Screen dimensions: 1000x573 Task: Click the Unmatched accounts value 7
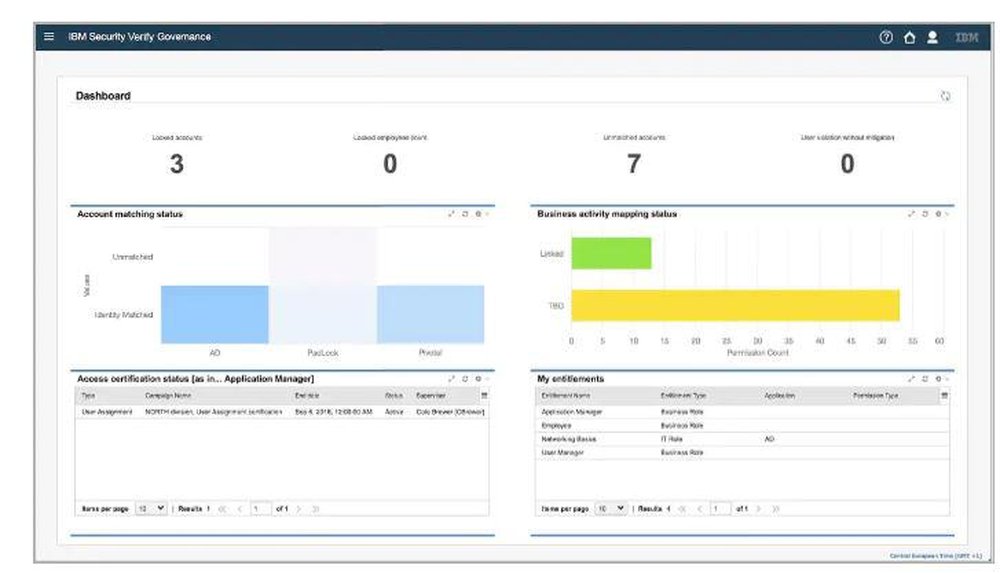click(x=633, y=164)
